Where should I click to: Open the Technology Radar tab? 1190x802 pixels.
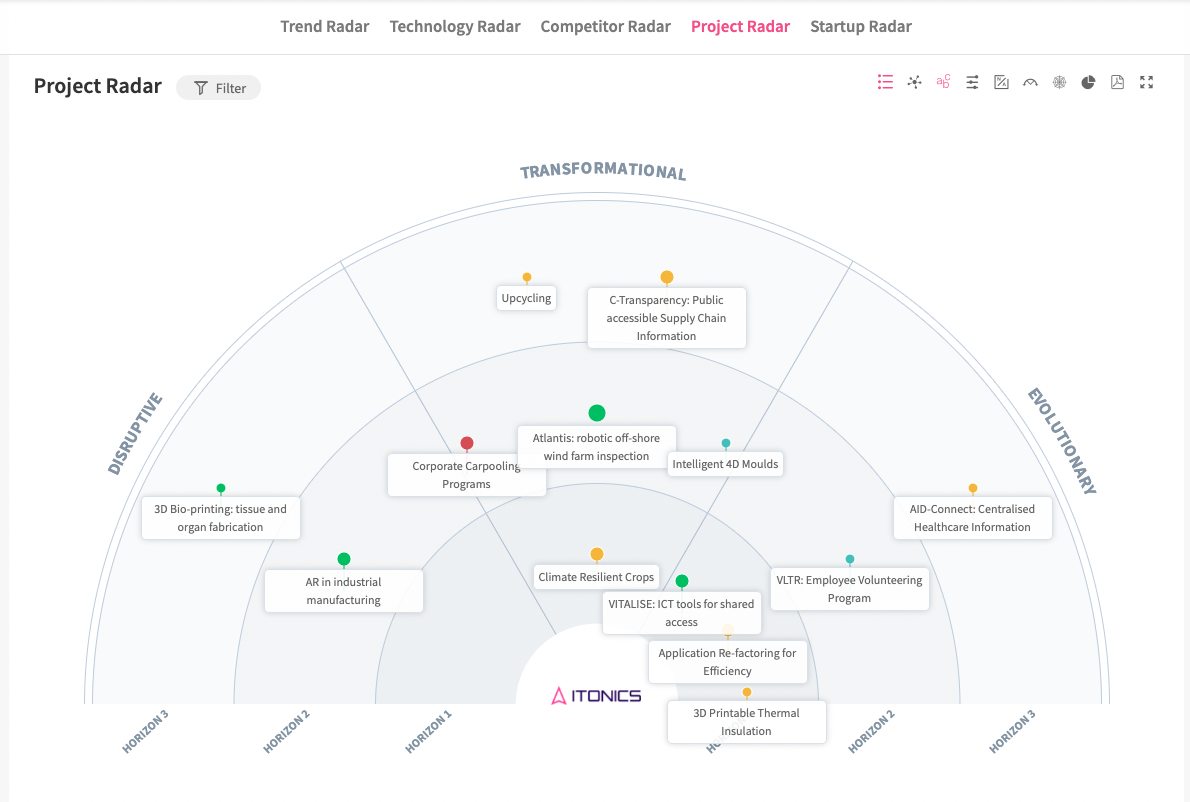point(455,27)
